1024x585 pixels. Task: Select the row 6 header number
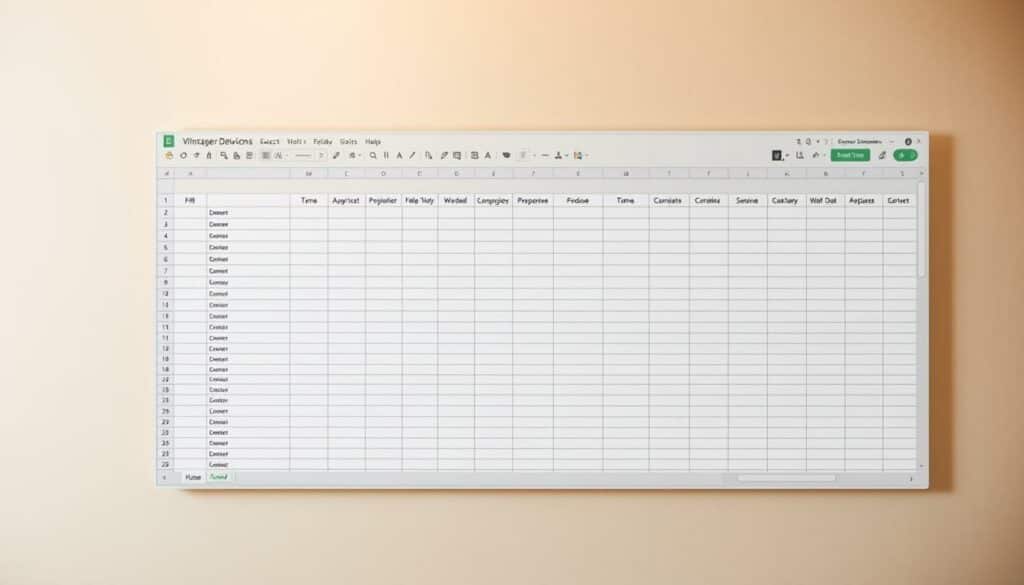[166, 259]
